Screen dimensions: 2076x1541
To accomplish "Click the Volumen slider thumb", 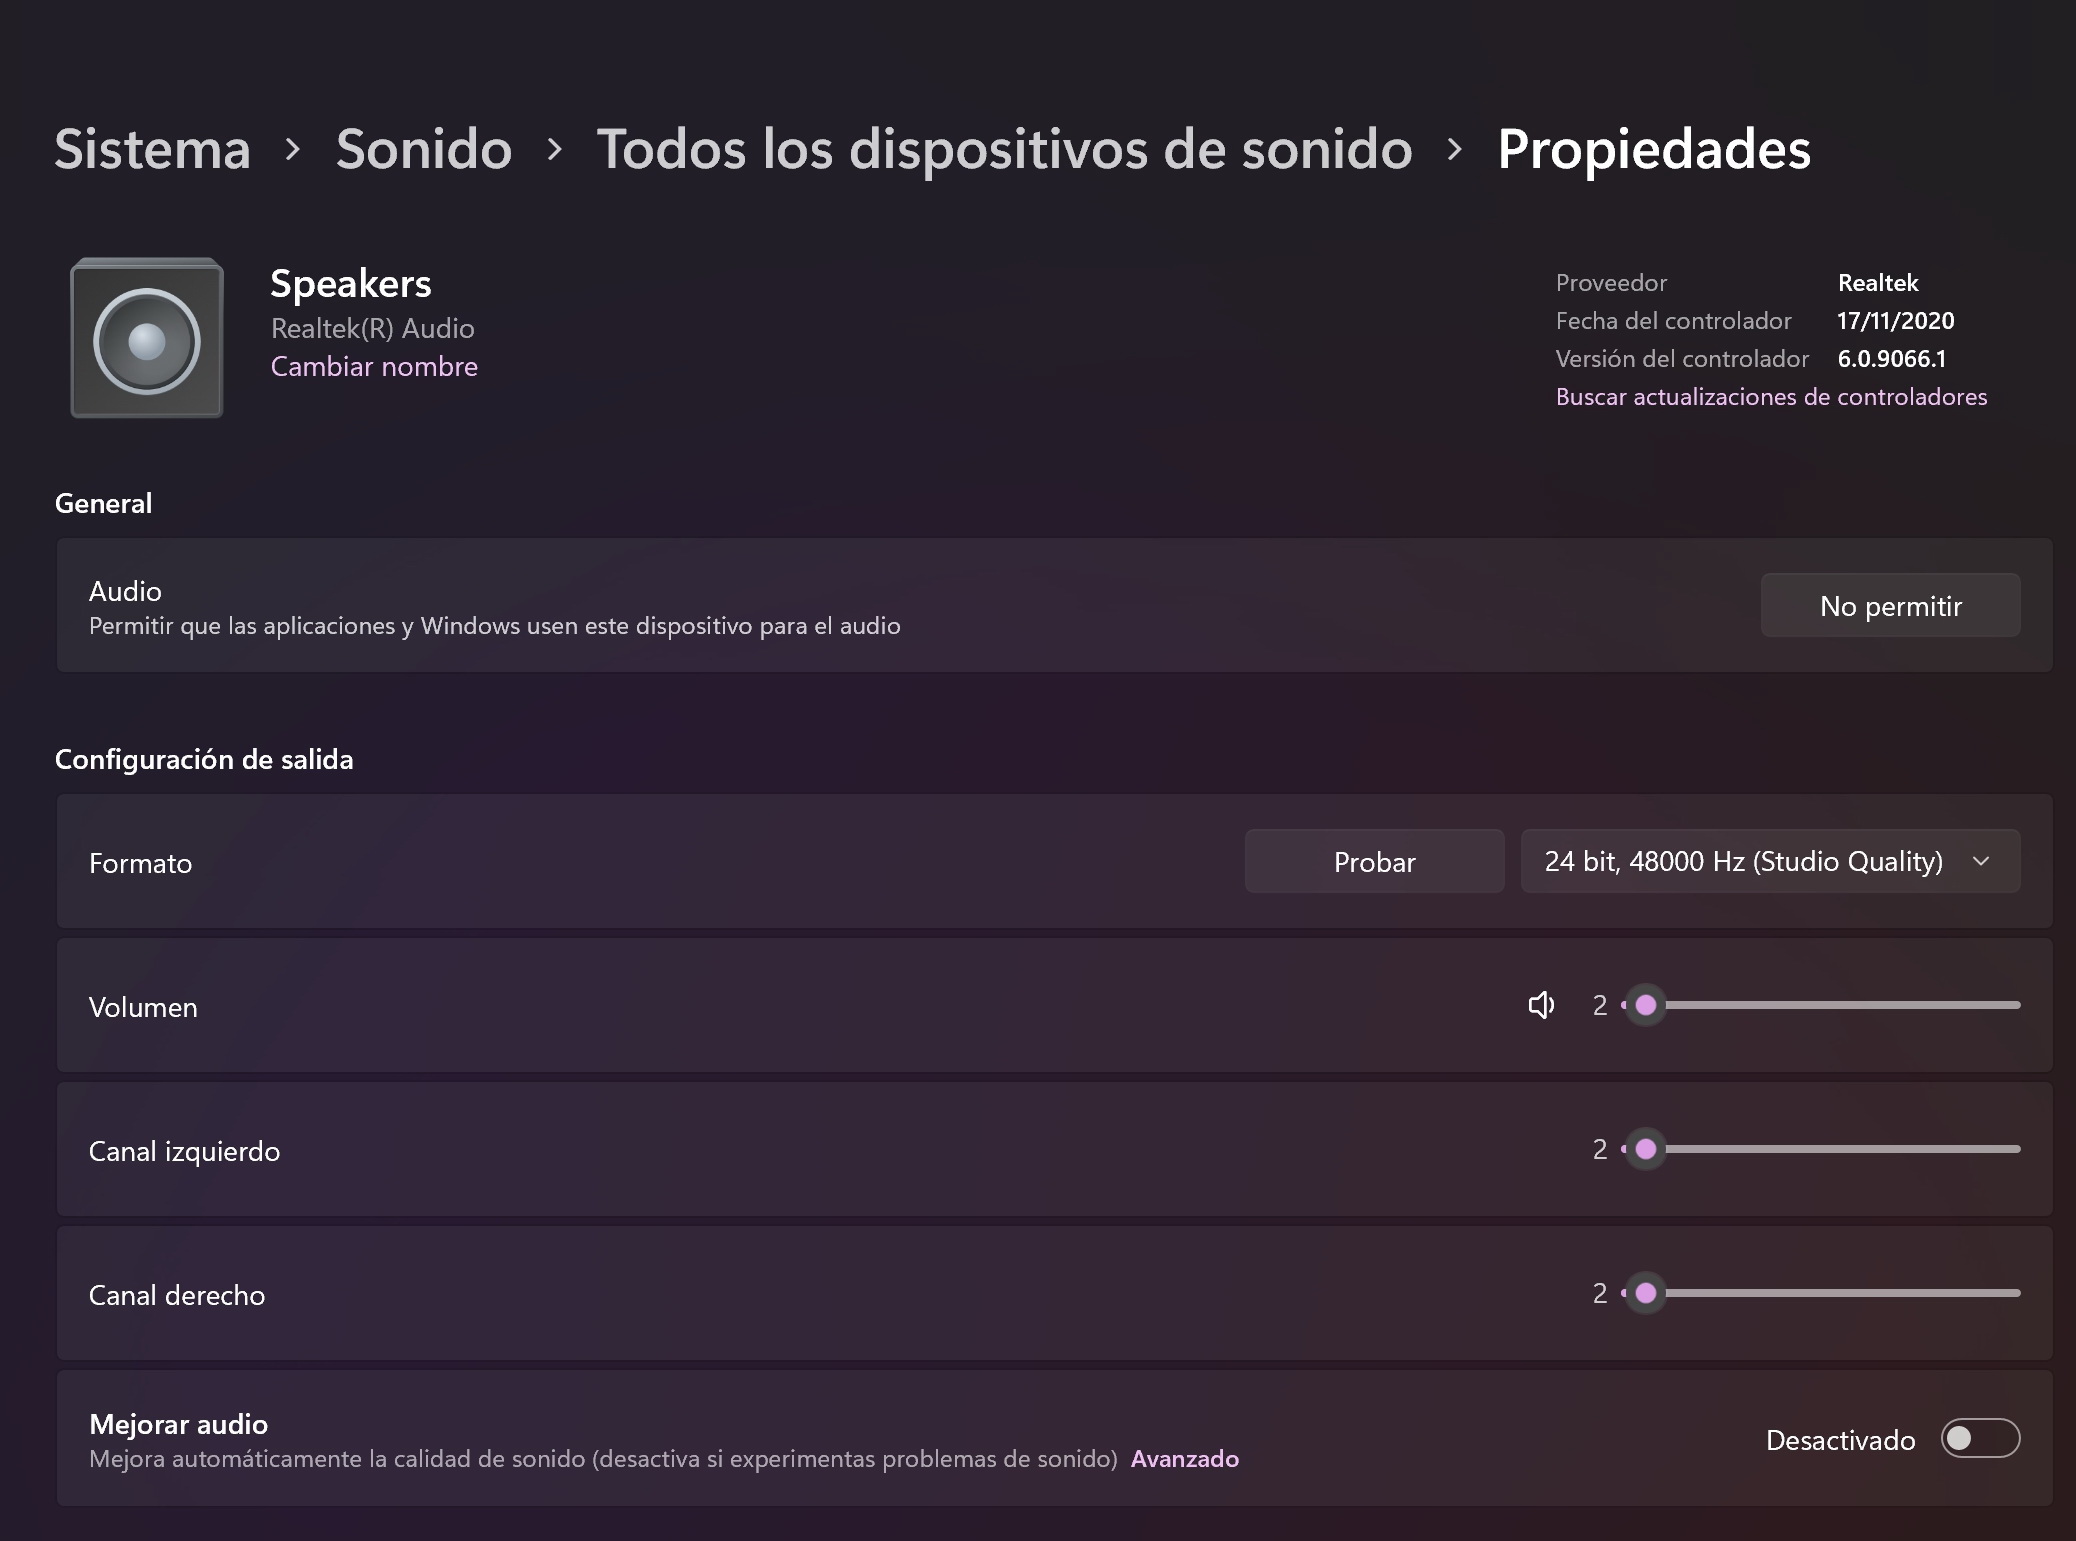I will coord(1646,1005).
